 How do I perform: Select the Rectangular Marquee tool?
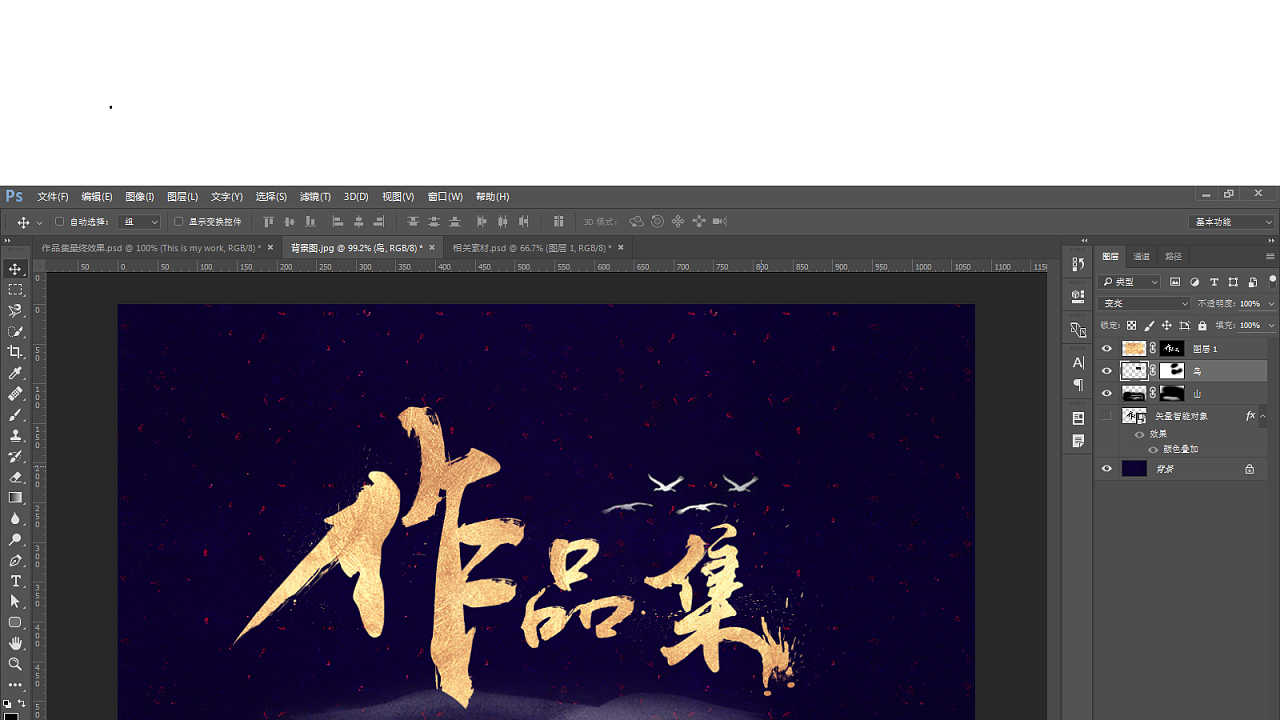pyautogui.click(x=15, y=290)
